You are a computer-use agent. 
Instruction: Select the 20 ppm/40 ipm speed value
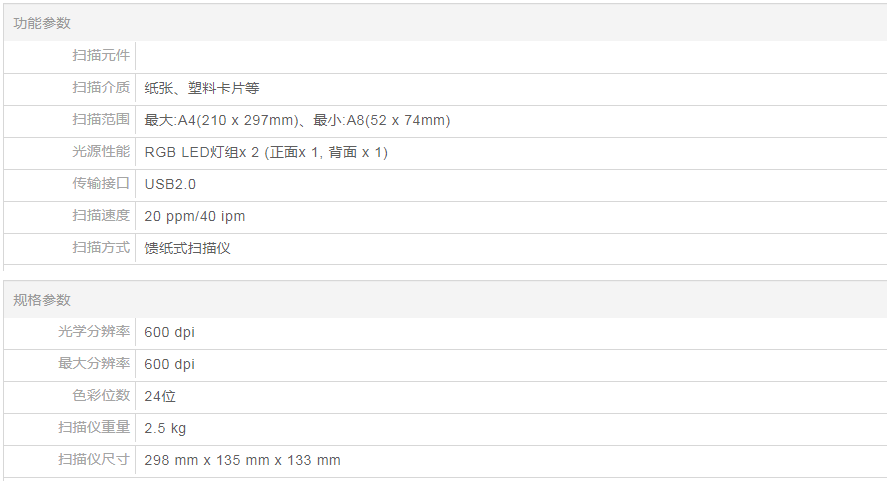(194, 217)
